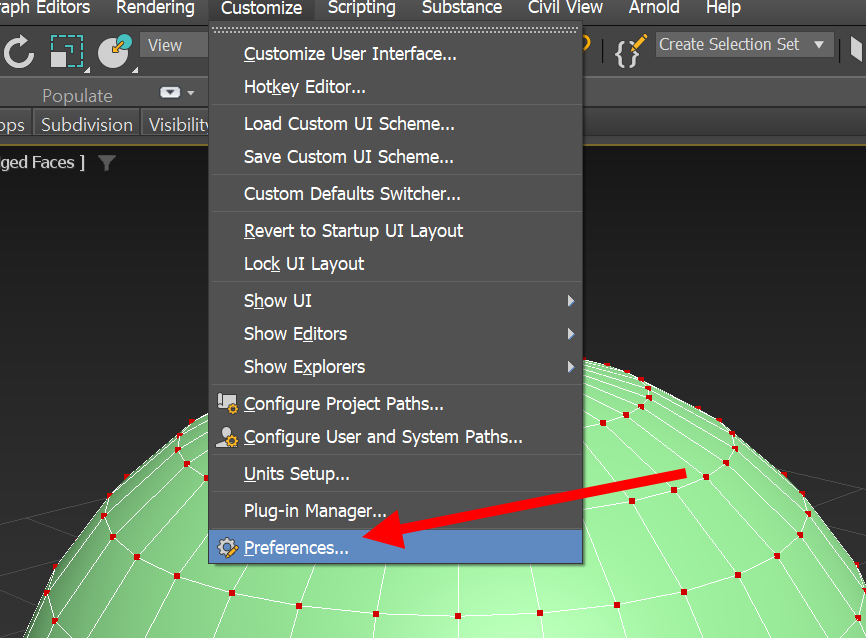Switch to the Visibility ribbon tab

177,124
